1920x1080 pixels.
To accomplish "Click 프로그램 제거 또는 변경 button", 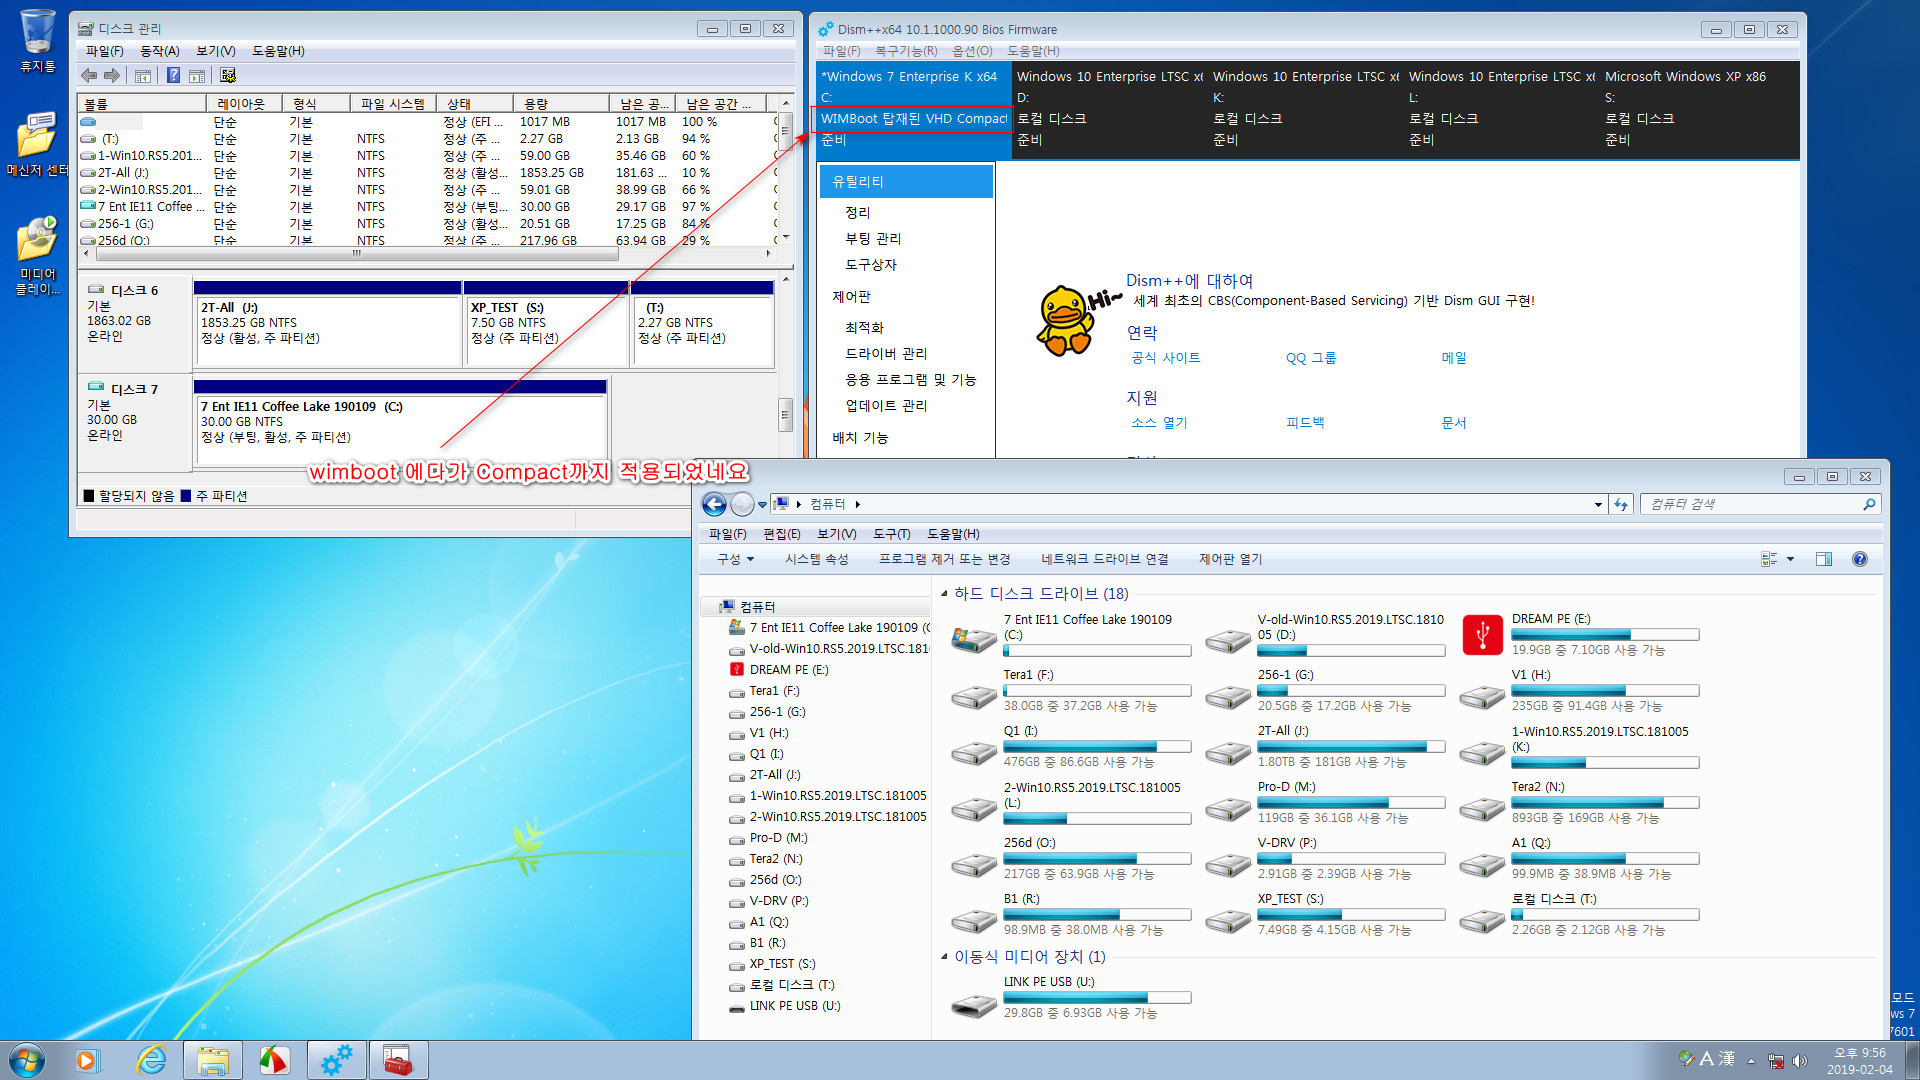I will [944, 559].
